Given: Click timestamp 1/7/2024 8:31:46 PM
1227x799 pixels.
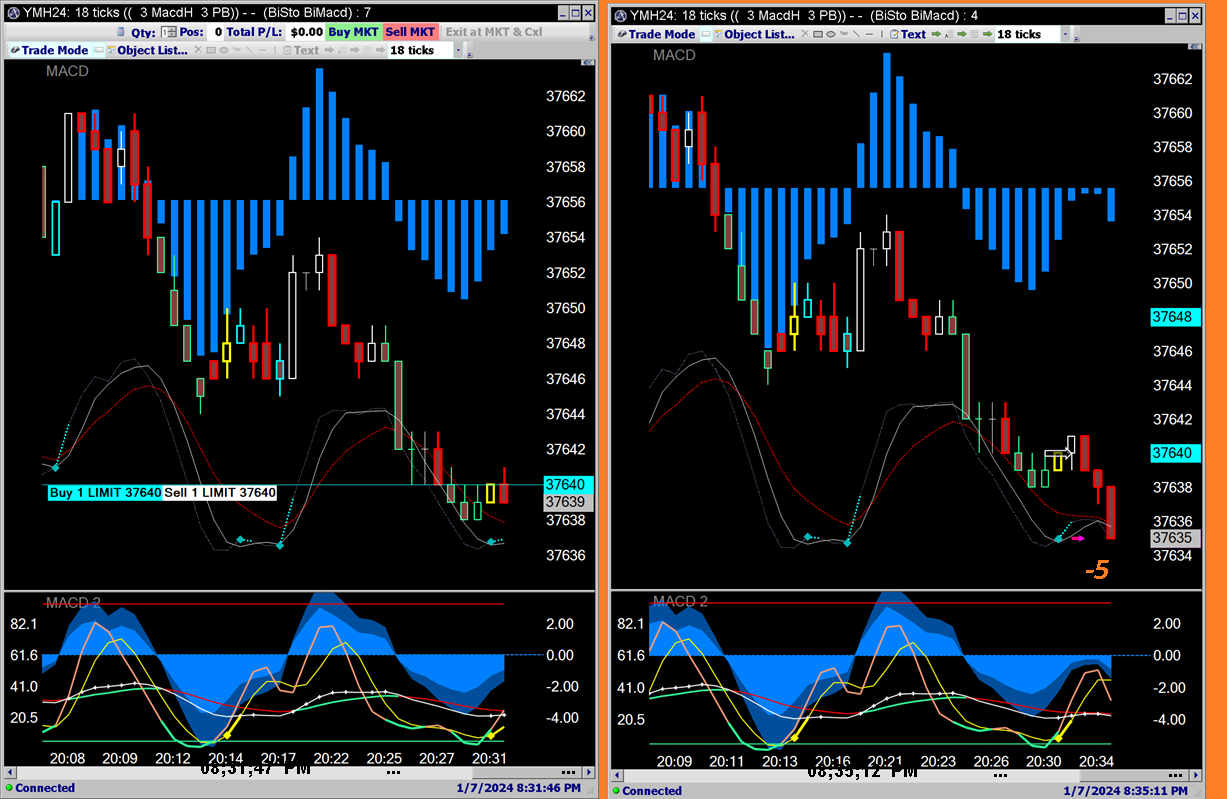Looking at the screenshot, I should [x=518, y=788].
